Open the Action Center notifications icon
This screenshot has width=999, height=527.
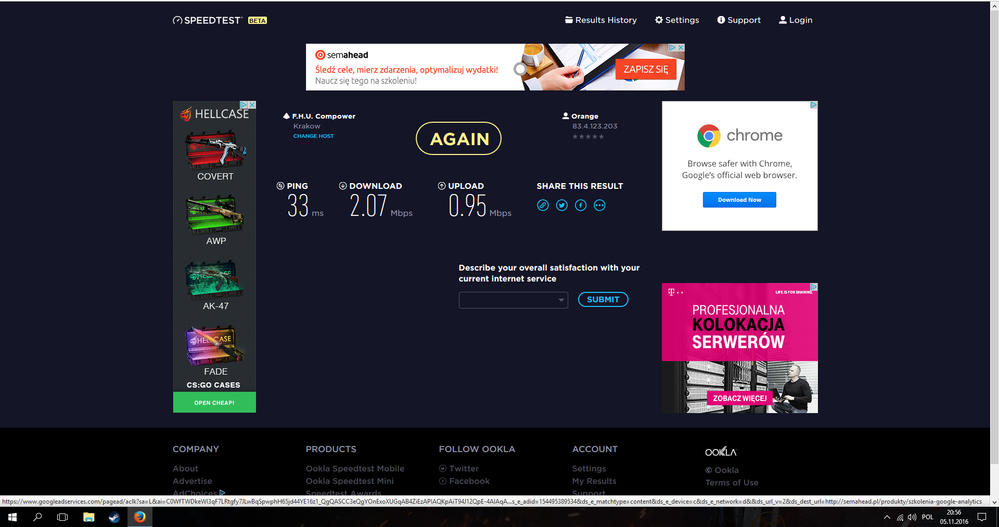coord(982,517)
